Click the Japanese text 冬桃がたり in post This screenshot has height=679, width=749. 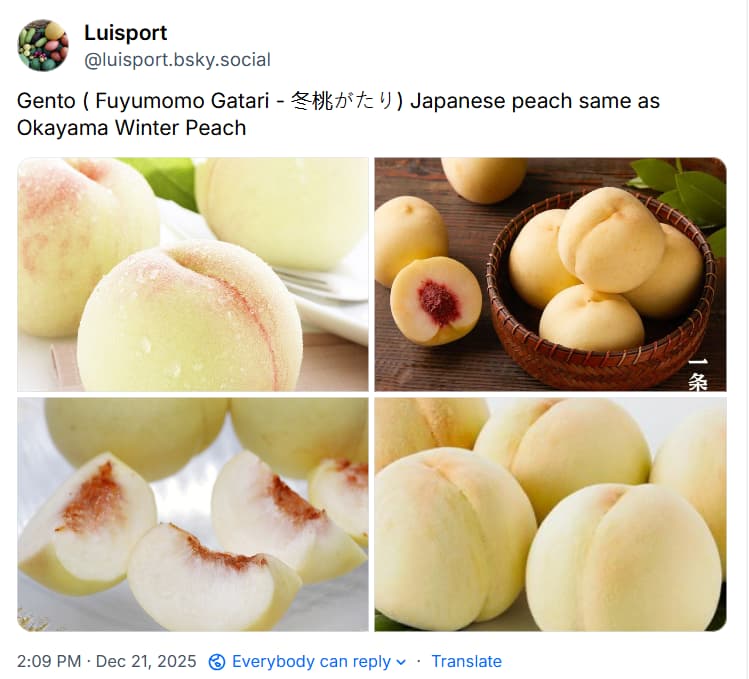(343, 101)
